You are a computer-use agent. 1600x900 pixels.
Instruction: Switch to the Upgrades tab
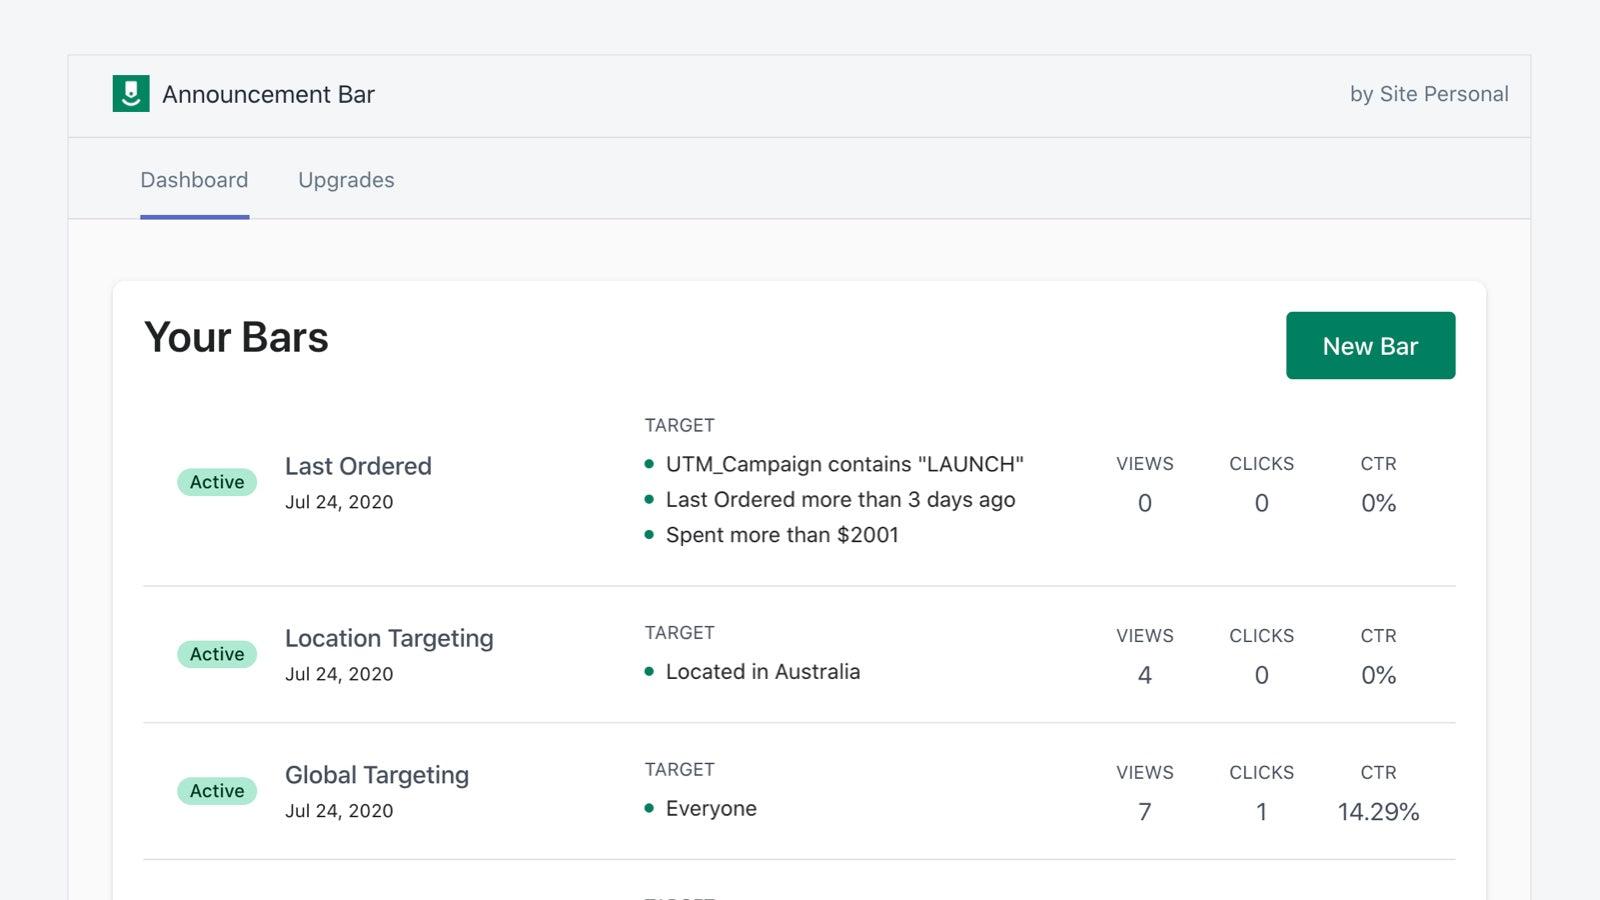coord(346,180)
